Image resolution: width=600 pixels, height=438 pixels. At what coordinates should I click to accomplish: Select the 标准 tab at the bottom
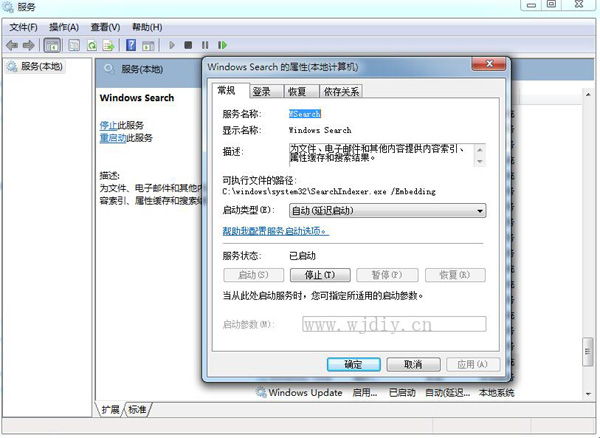click(x=137, y=410)
